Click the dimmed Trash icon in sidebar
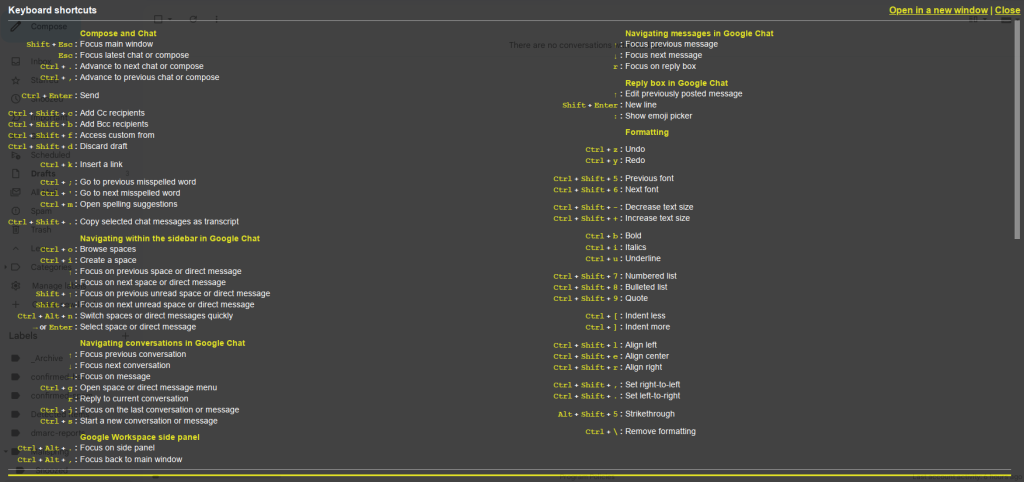1024x482 pixels. pyautogui.click(x=16, y=230)
